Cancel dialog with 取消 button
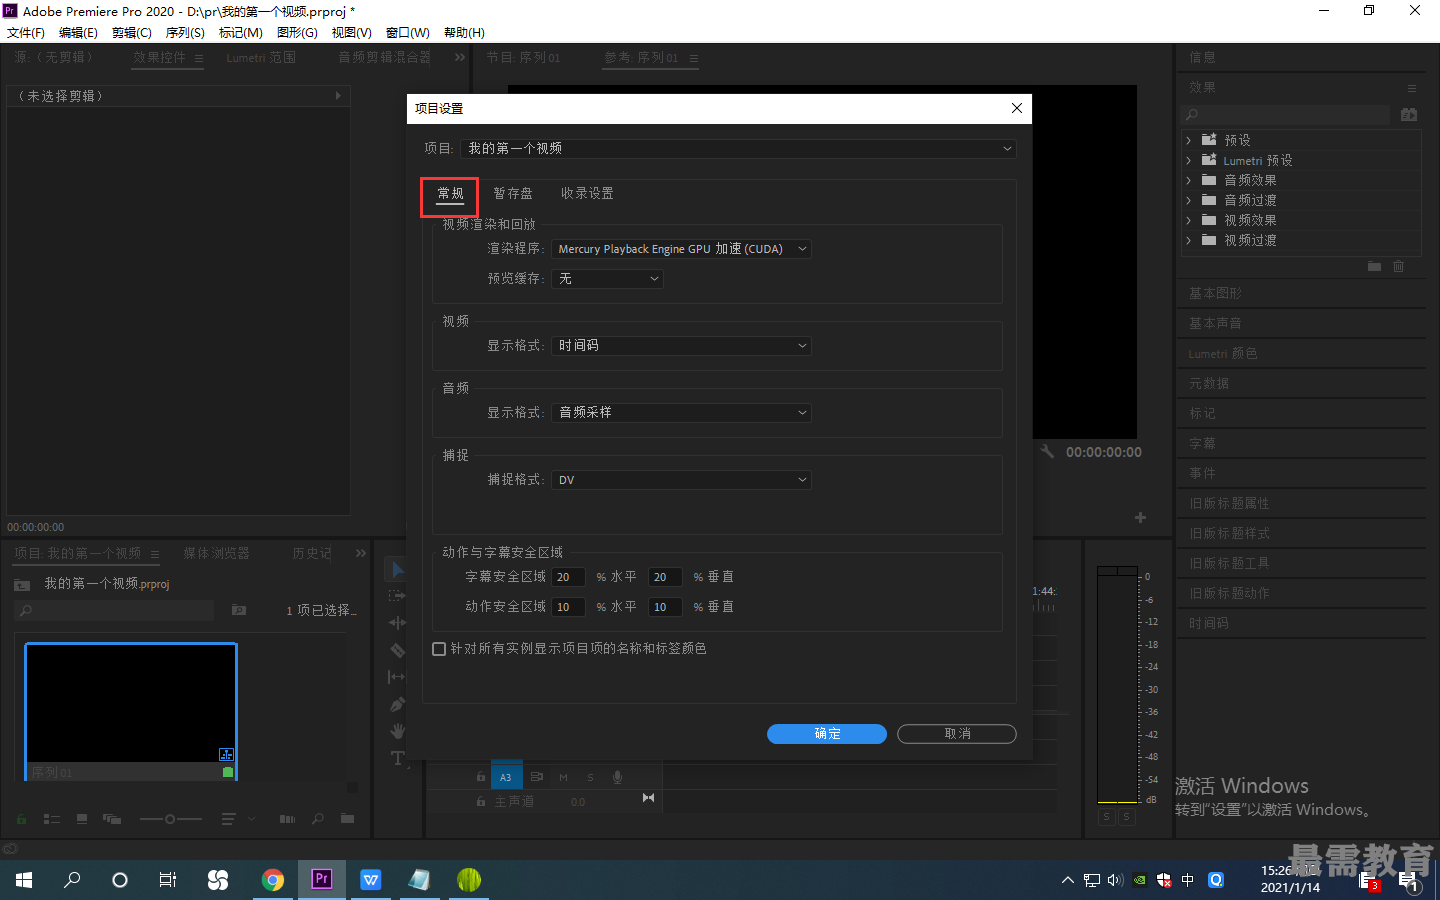Image resolution: width=1440 pixels, height=900 pixels. pyautogui.click(x=957, y=734)
